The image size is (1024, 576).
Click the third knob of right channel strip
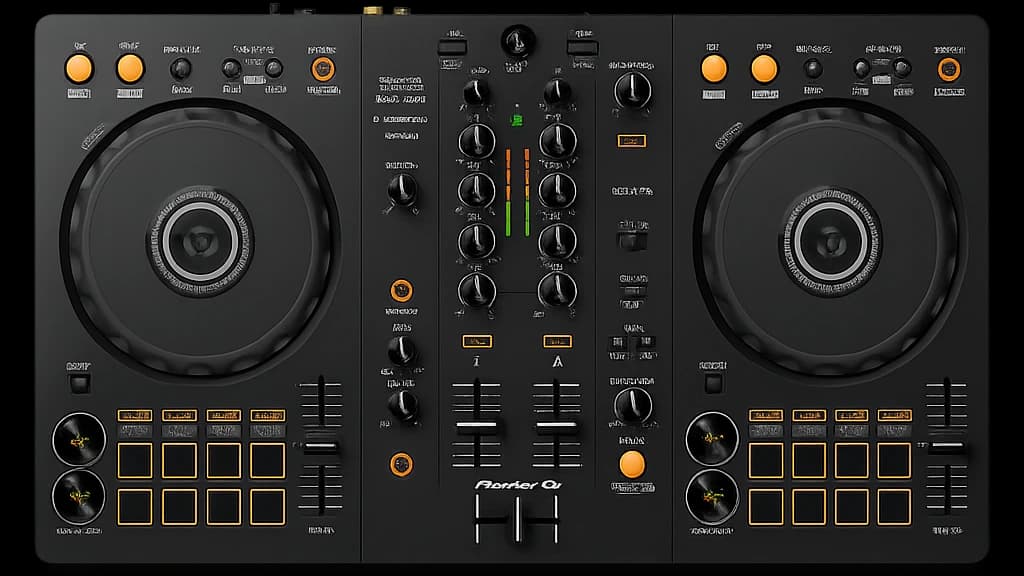[557, 191]
